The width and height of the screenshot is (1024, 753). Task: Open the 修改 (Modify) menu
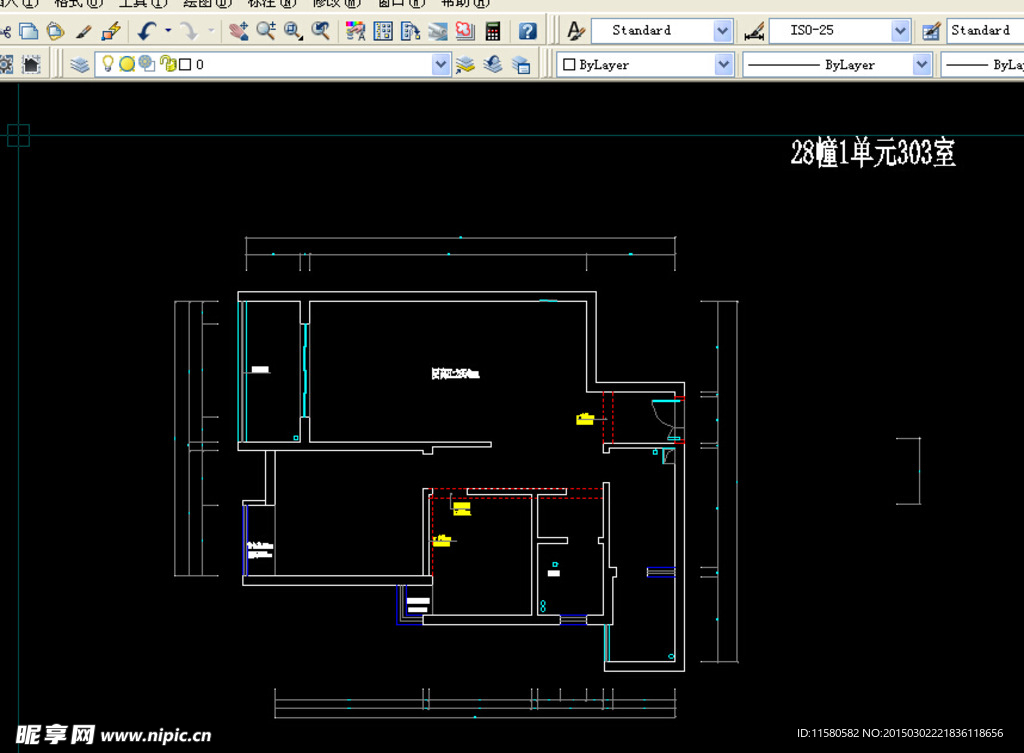(336, 3)
